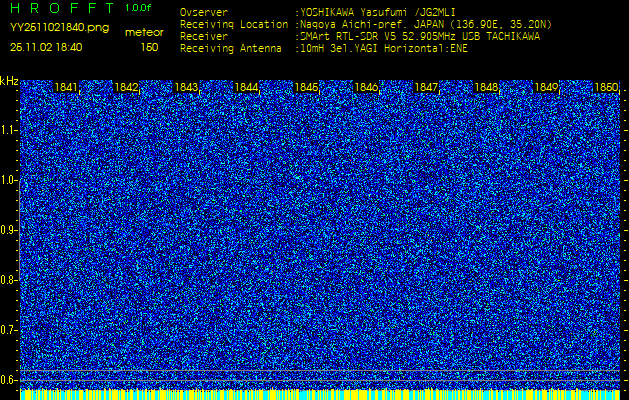
Task: Click the 1843 time marker
Action: (x=186, y=87)
